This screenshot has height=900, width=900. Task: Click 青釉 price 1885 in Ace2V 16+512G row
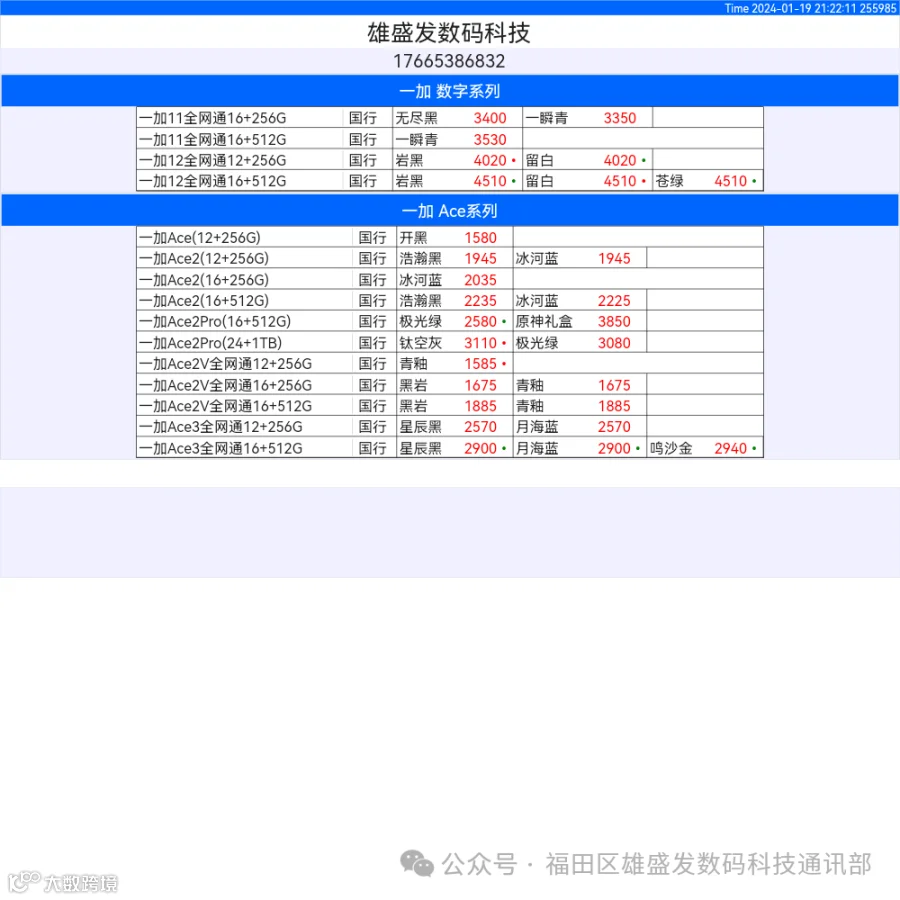pyautogui.click(x=614, y=406)
